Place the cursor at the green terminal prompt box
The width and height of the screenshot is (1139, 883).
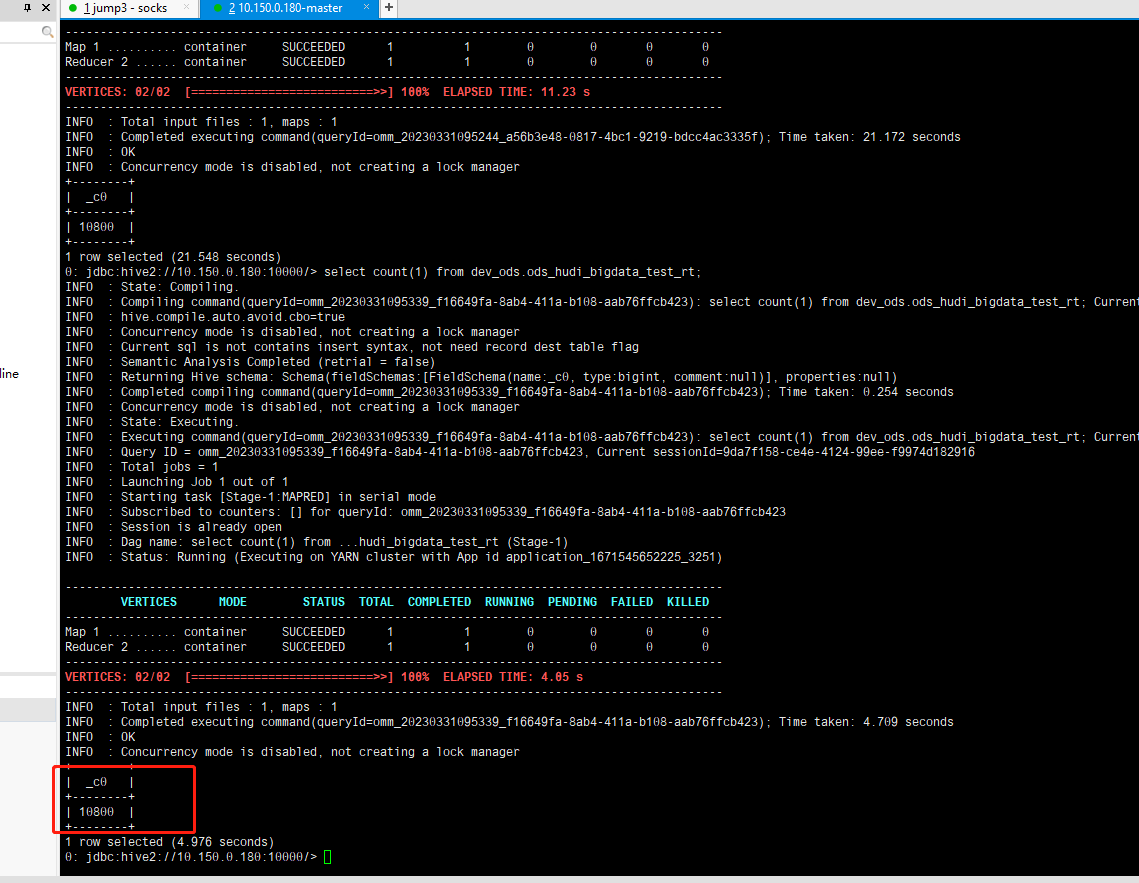328,857
